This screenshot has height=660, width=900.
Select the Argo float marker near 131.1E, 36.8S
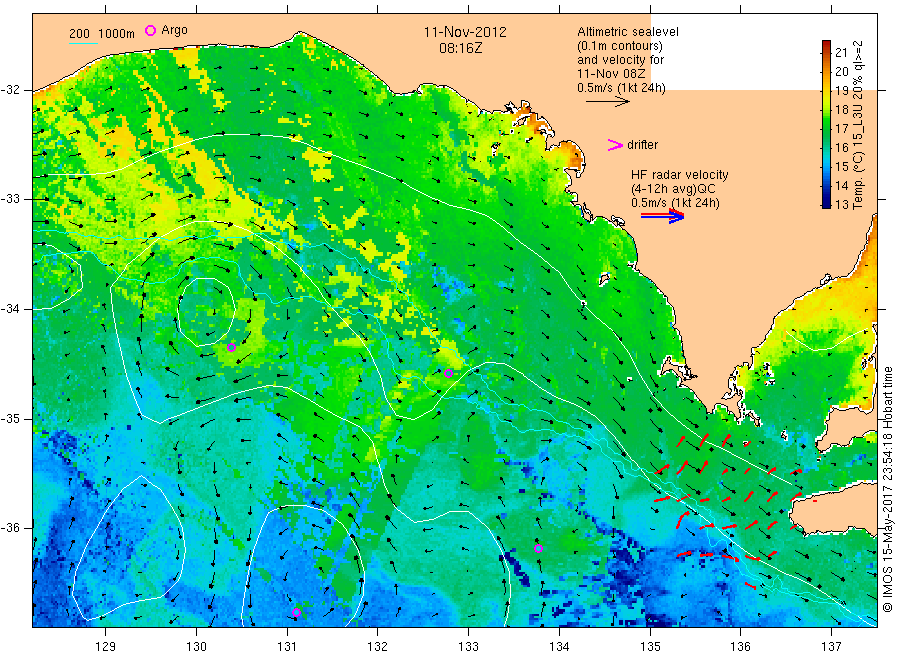click(x=296, y=613)
